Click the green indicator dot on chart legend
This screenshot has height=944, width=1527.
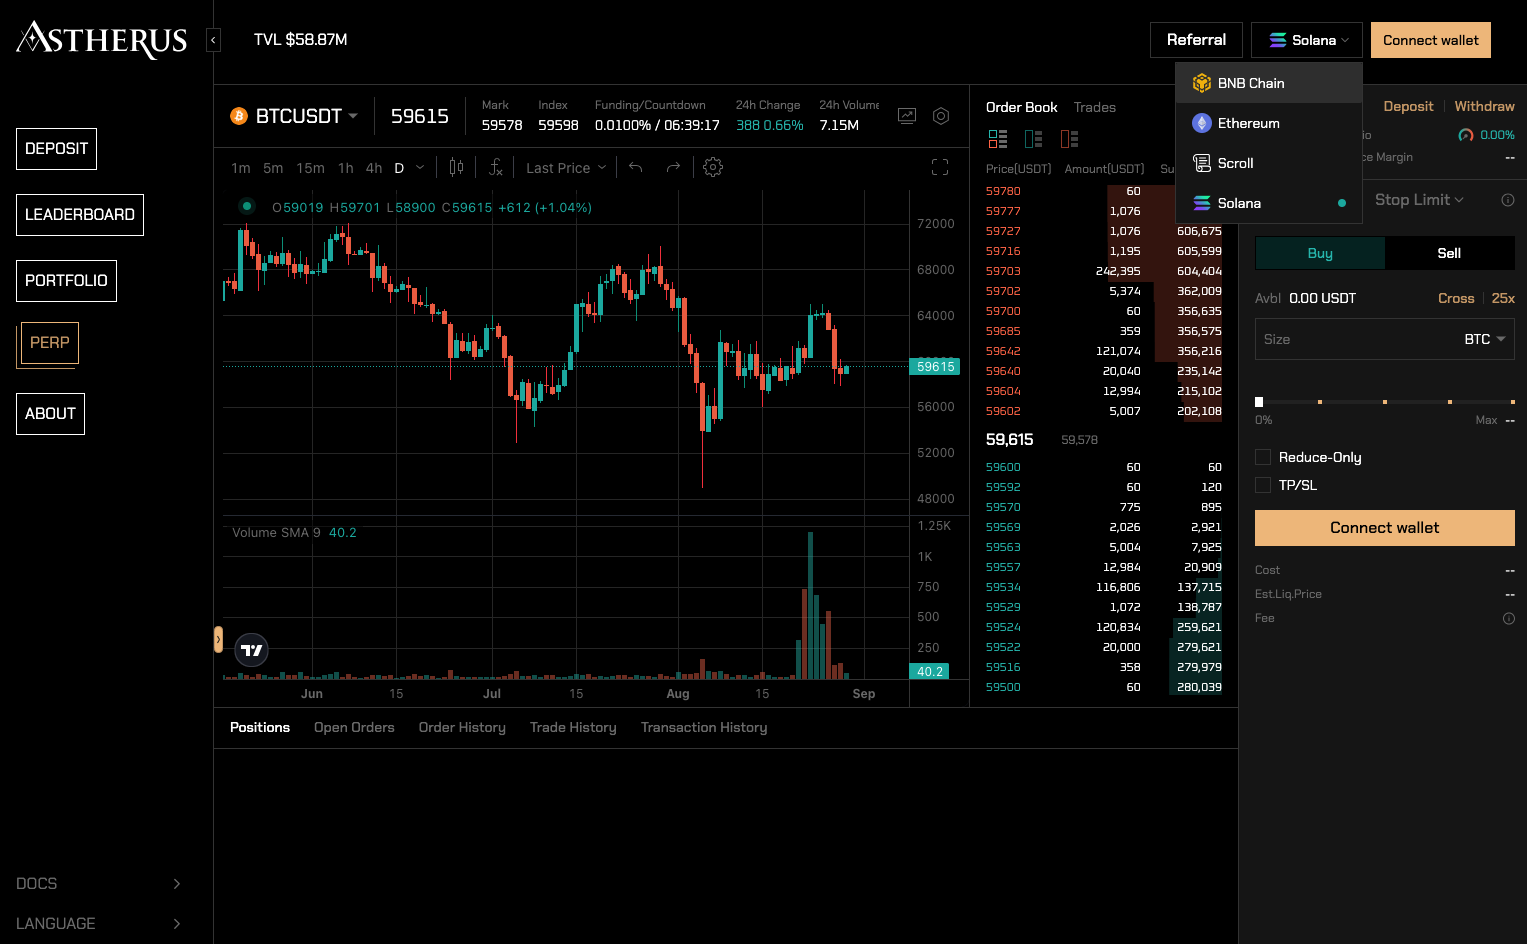pyautogui.click(x=247, y=207)
